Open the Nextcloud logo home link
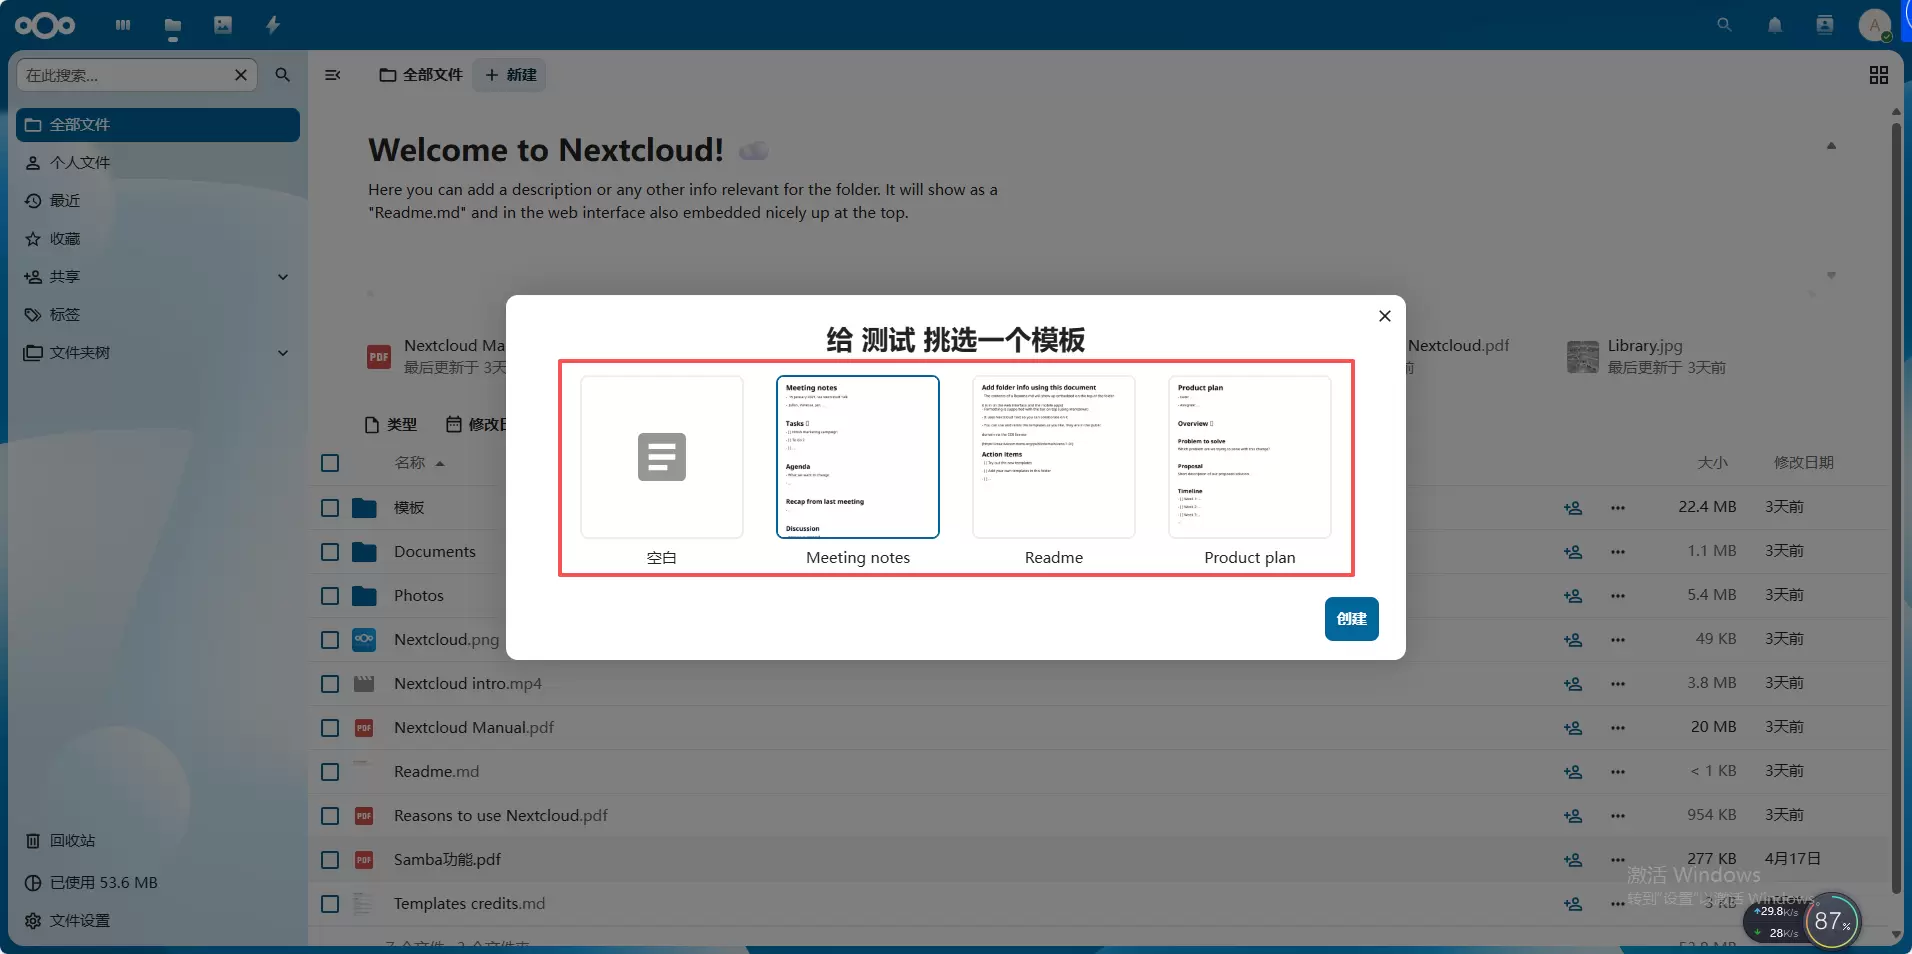Image resolution: width=1912 pixels, height=954 pixels. point(45,25)
